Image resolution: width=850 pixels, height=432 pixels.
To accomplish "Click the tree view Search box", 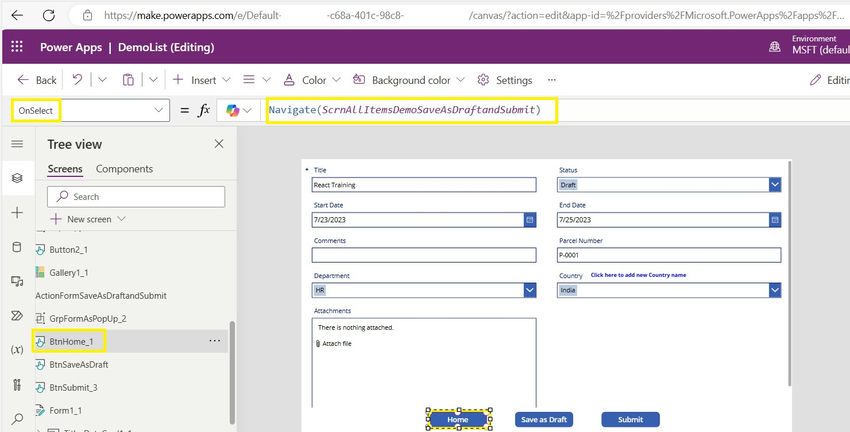I will click(x=136, y=197).
